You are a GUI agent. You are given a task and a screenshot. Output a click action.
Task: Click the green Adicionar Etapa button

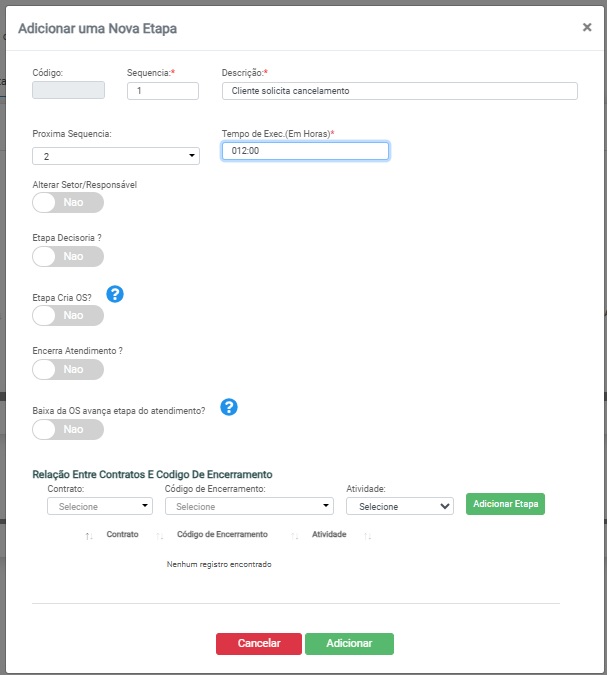[505, 505]
